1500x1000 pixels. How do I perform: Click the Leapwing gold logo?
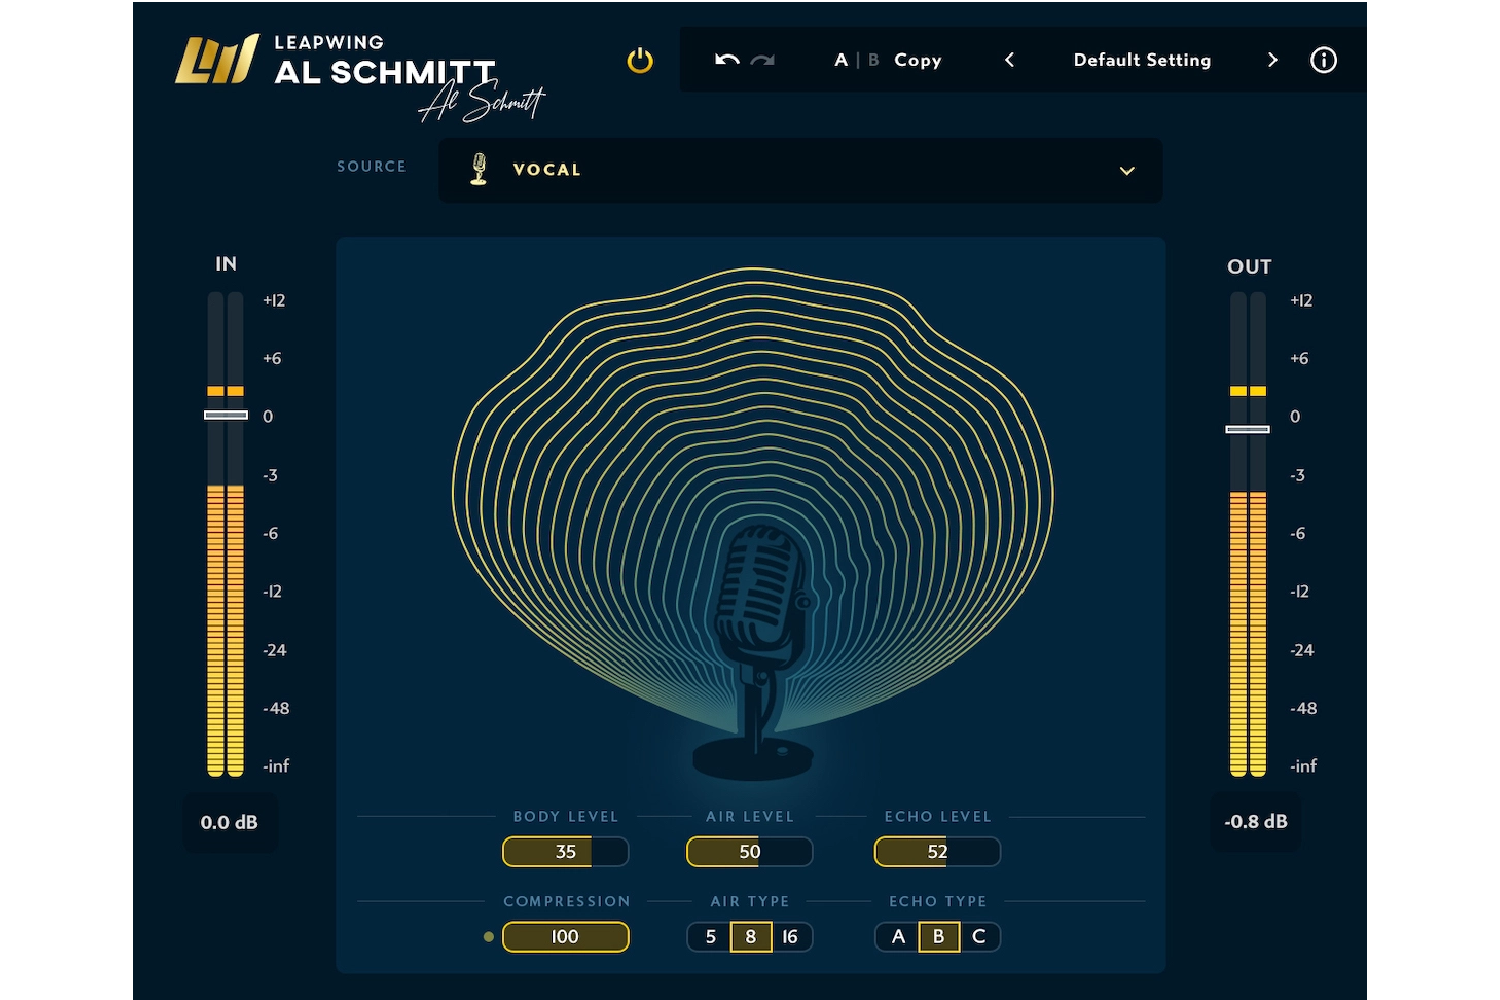click(217, 59)
